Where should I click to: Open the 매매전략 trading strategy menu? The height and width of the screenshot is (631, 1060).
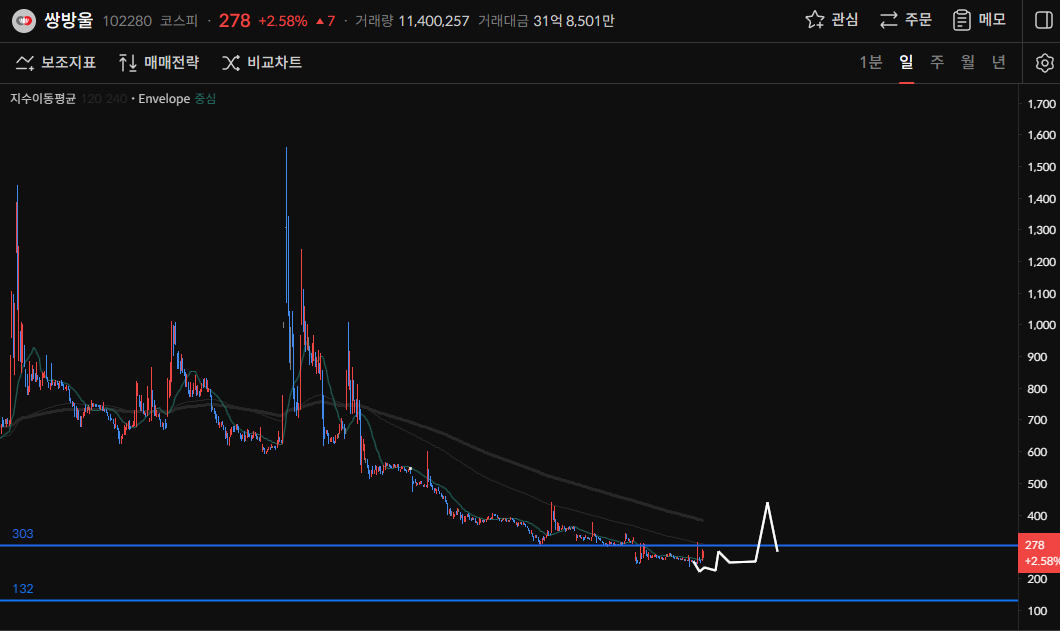[x=158, y=63]
